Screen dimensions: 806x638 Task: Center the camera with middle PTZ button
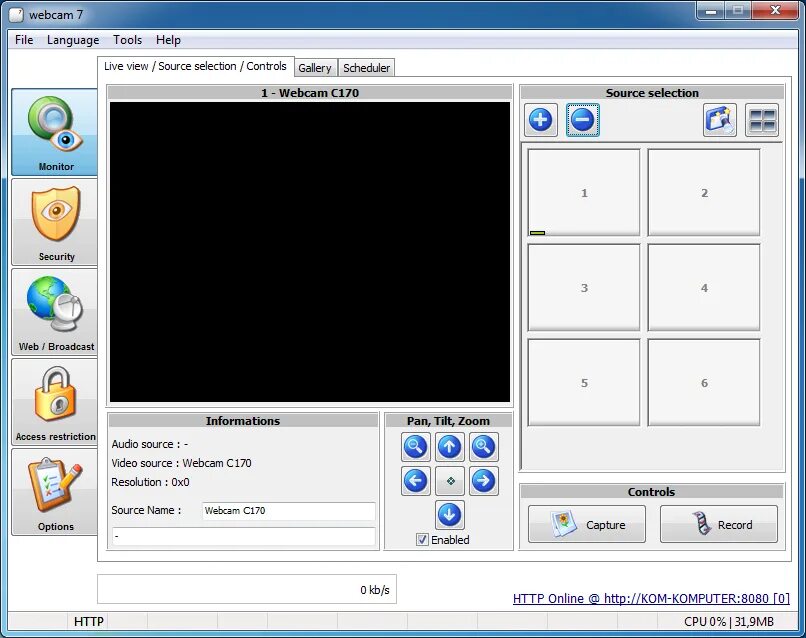click(x=450, y=481)
